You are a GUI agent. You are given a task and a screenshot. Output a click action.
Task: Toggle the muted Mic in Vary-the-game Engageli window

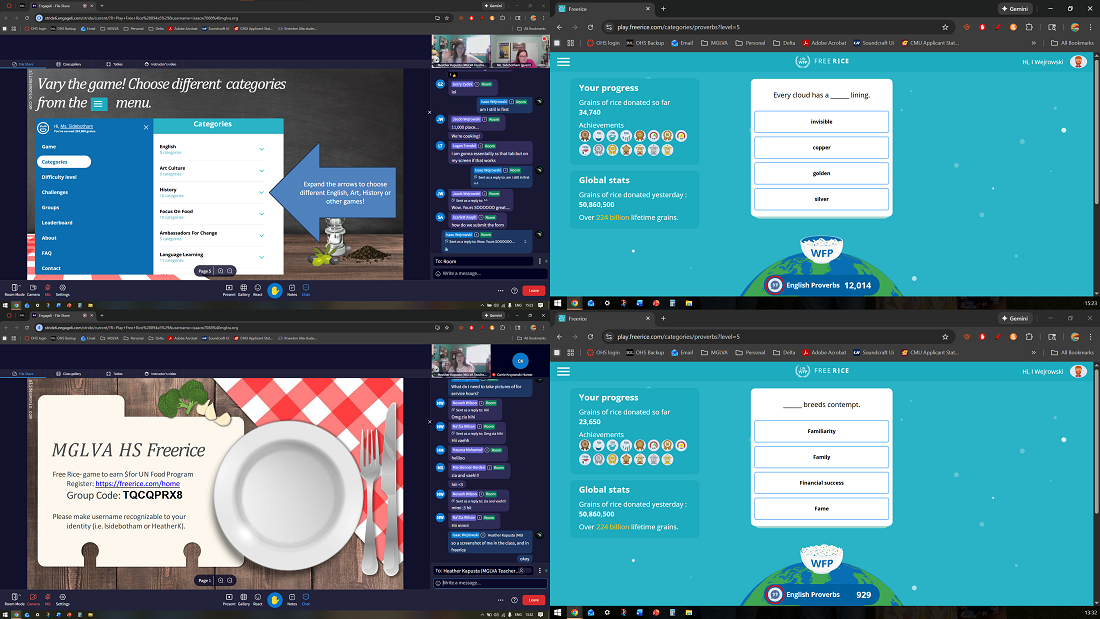click(x=48, y=289)
